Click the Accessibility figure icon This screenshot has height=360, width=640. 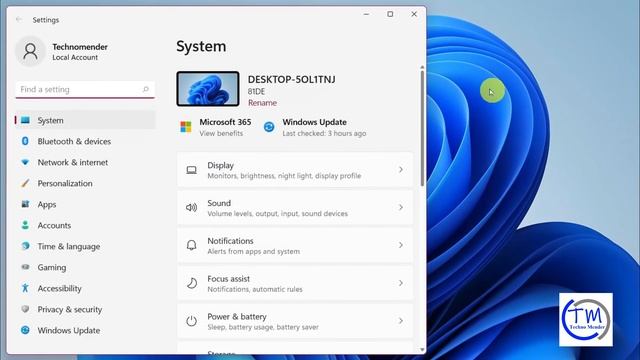tap(25, 288)
